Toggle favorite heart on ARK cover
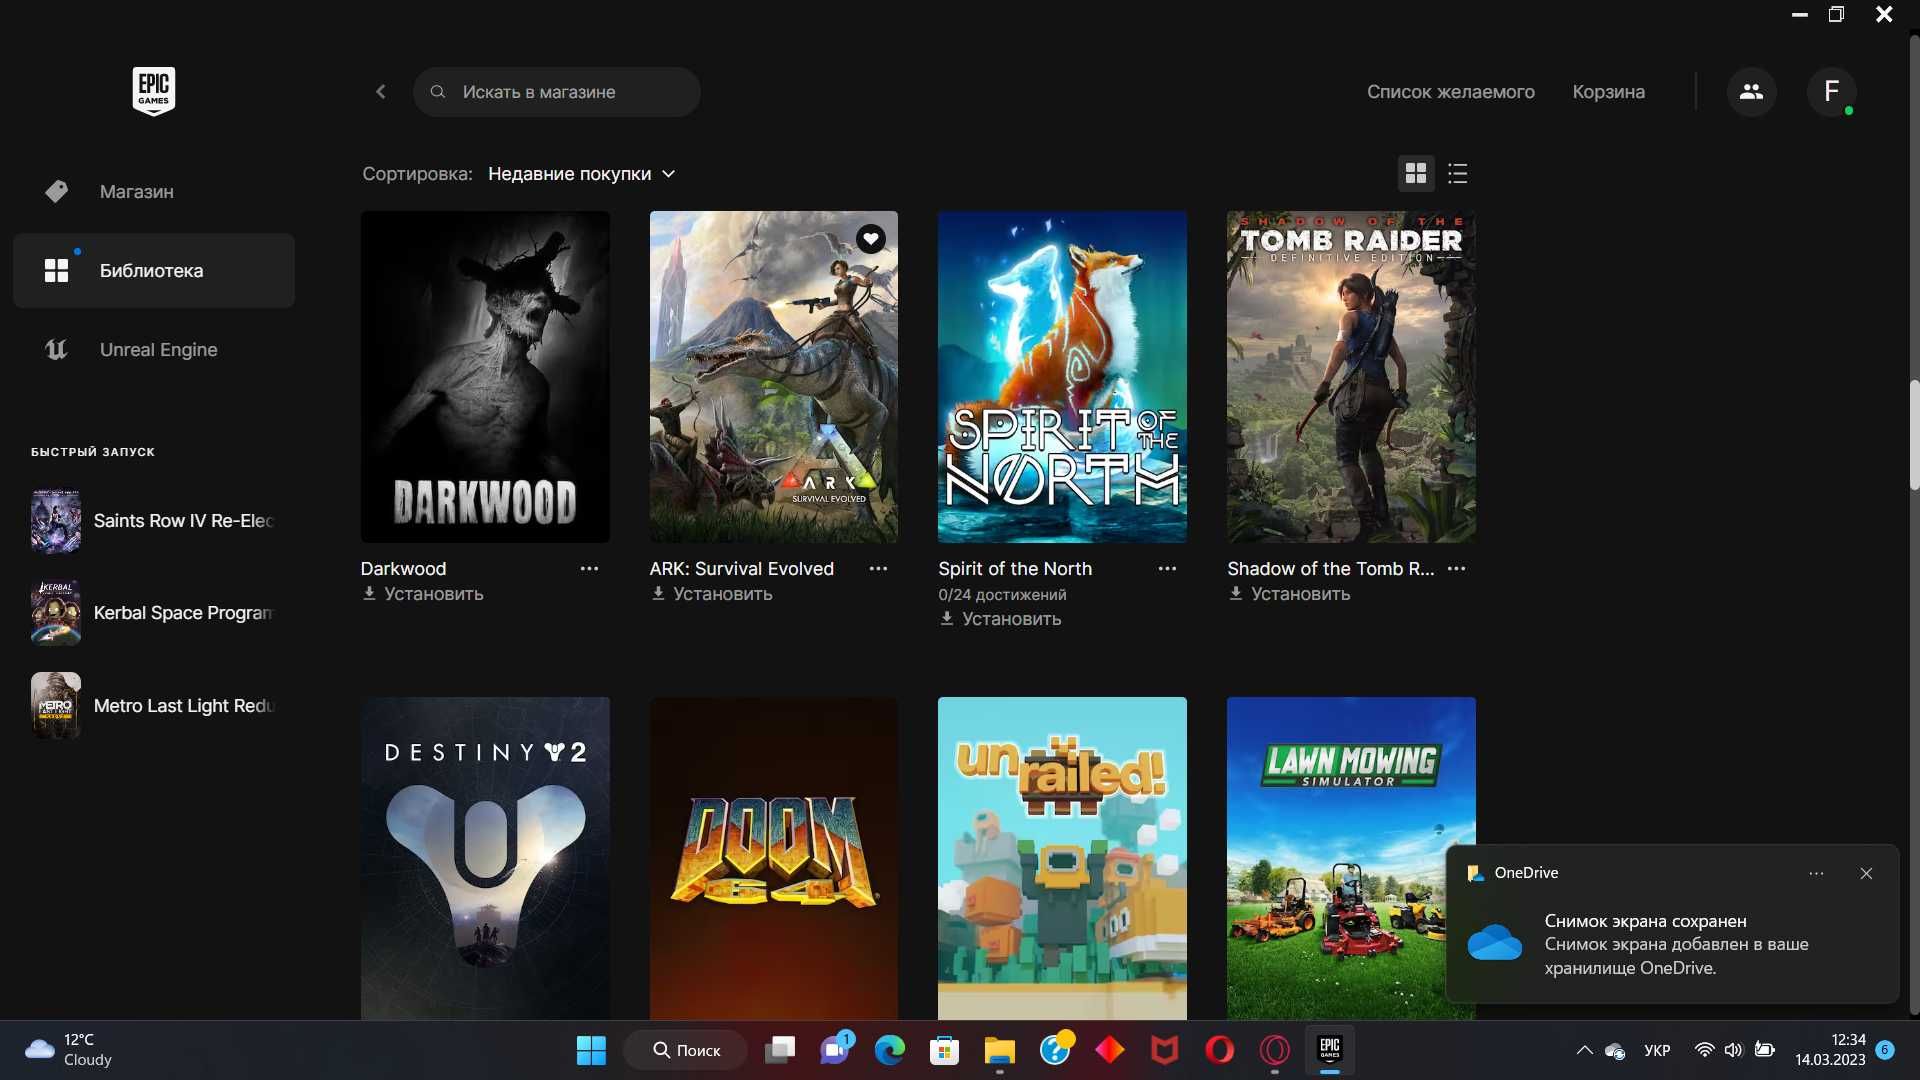 click(871, 238)
